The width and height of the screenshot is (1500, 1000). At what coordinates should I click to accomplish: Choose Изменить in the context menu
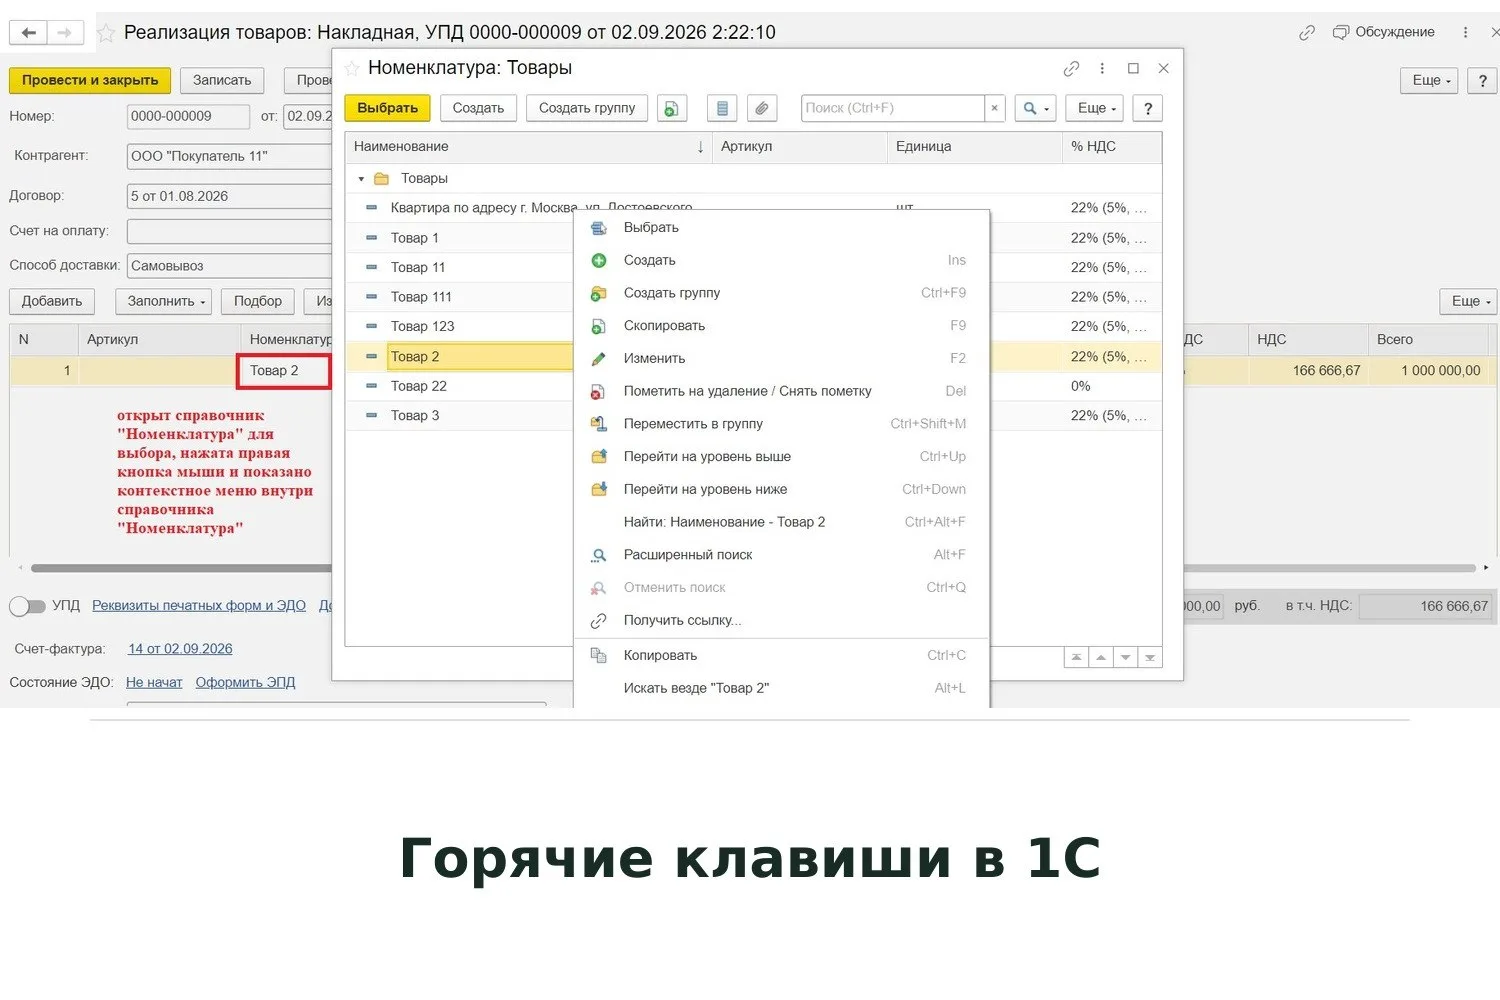(781, 358)
